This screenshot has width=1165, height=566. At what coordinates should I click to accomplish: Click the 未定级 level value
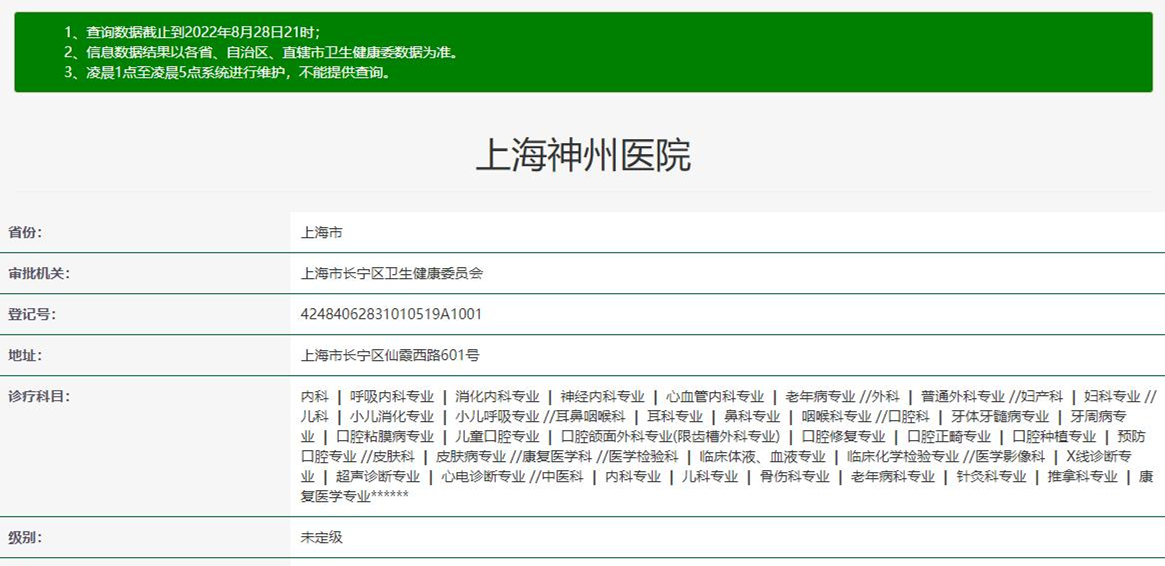click(x=321, y=537)
